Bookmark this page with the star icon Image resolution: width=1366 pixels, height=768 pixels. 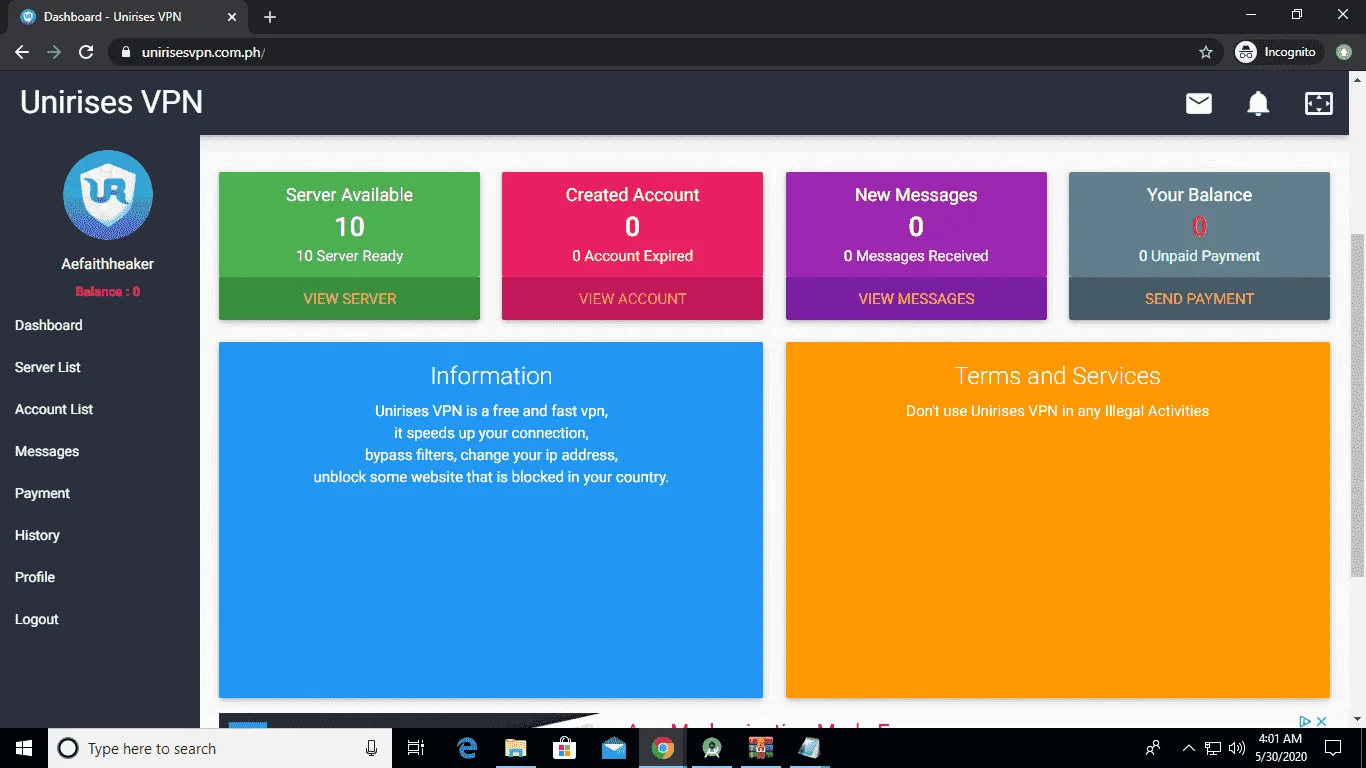[x=1206, y=52]
